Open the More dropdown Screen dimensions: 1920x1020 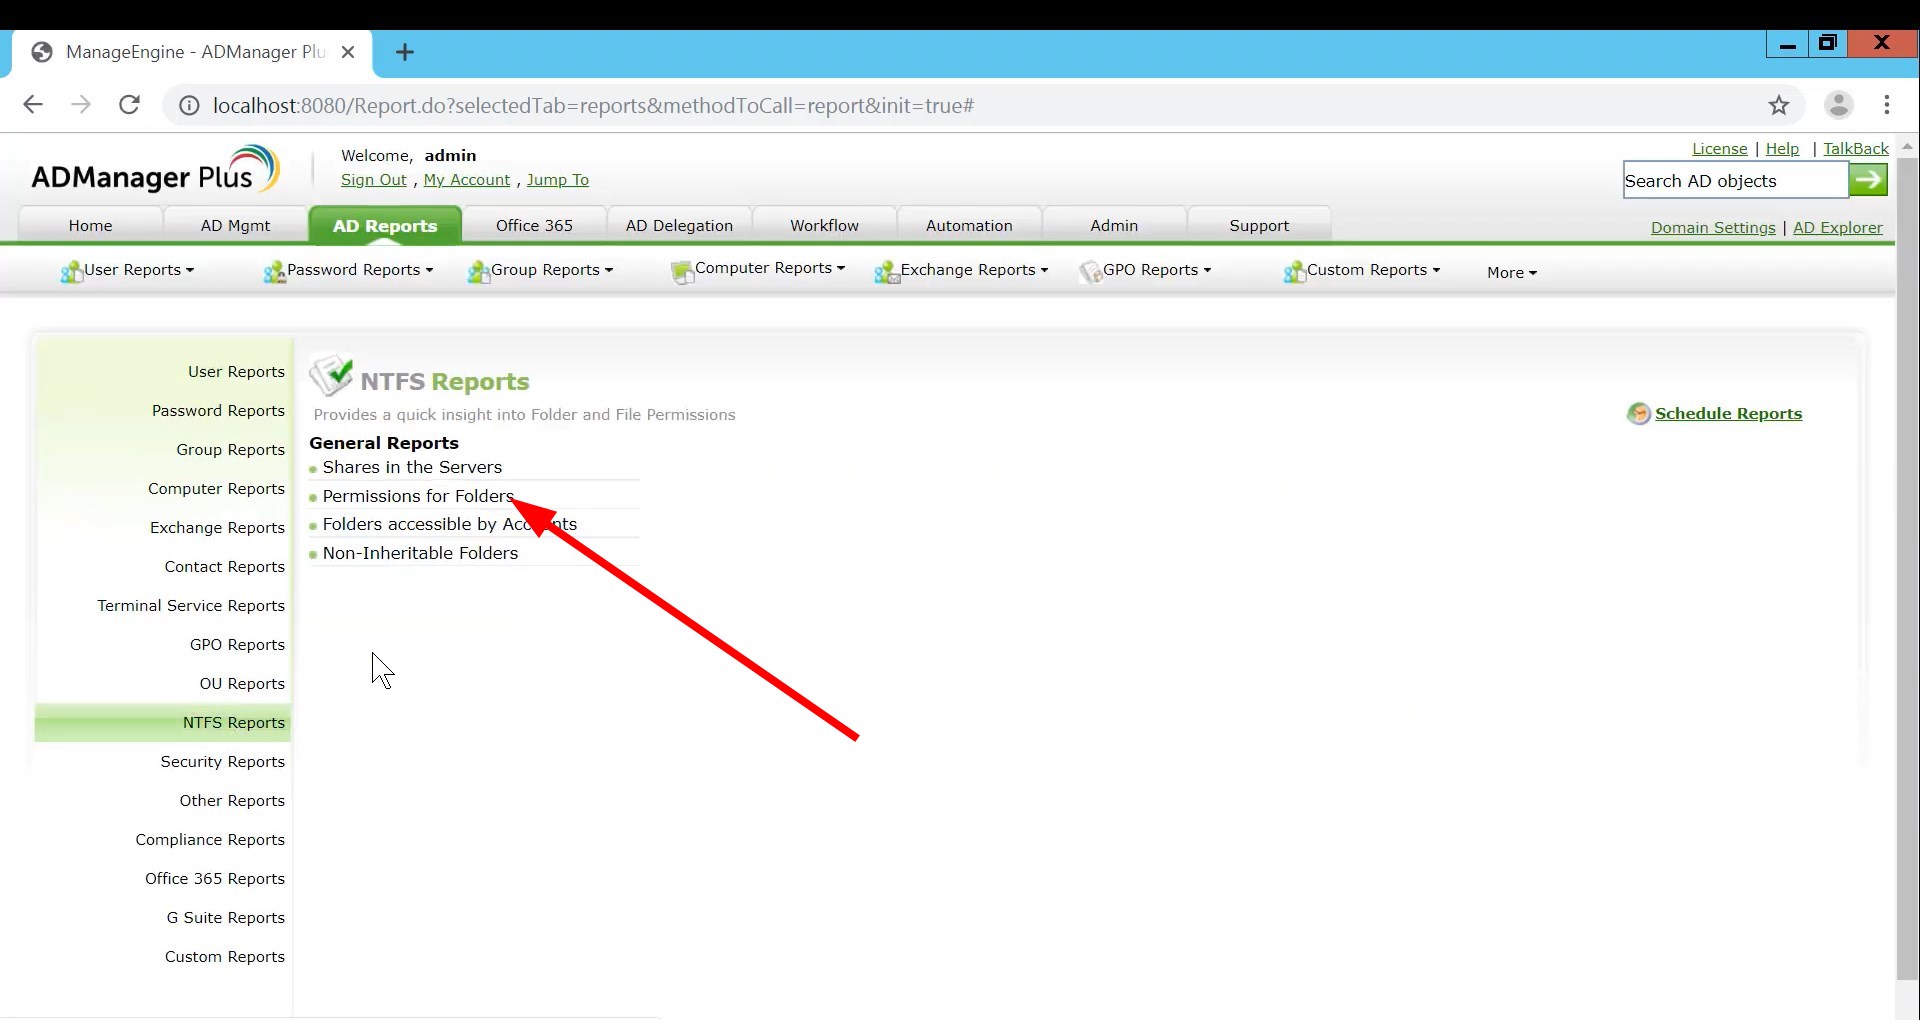coord(1512,272)
